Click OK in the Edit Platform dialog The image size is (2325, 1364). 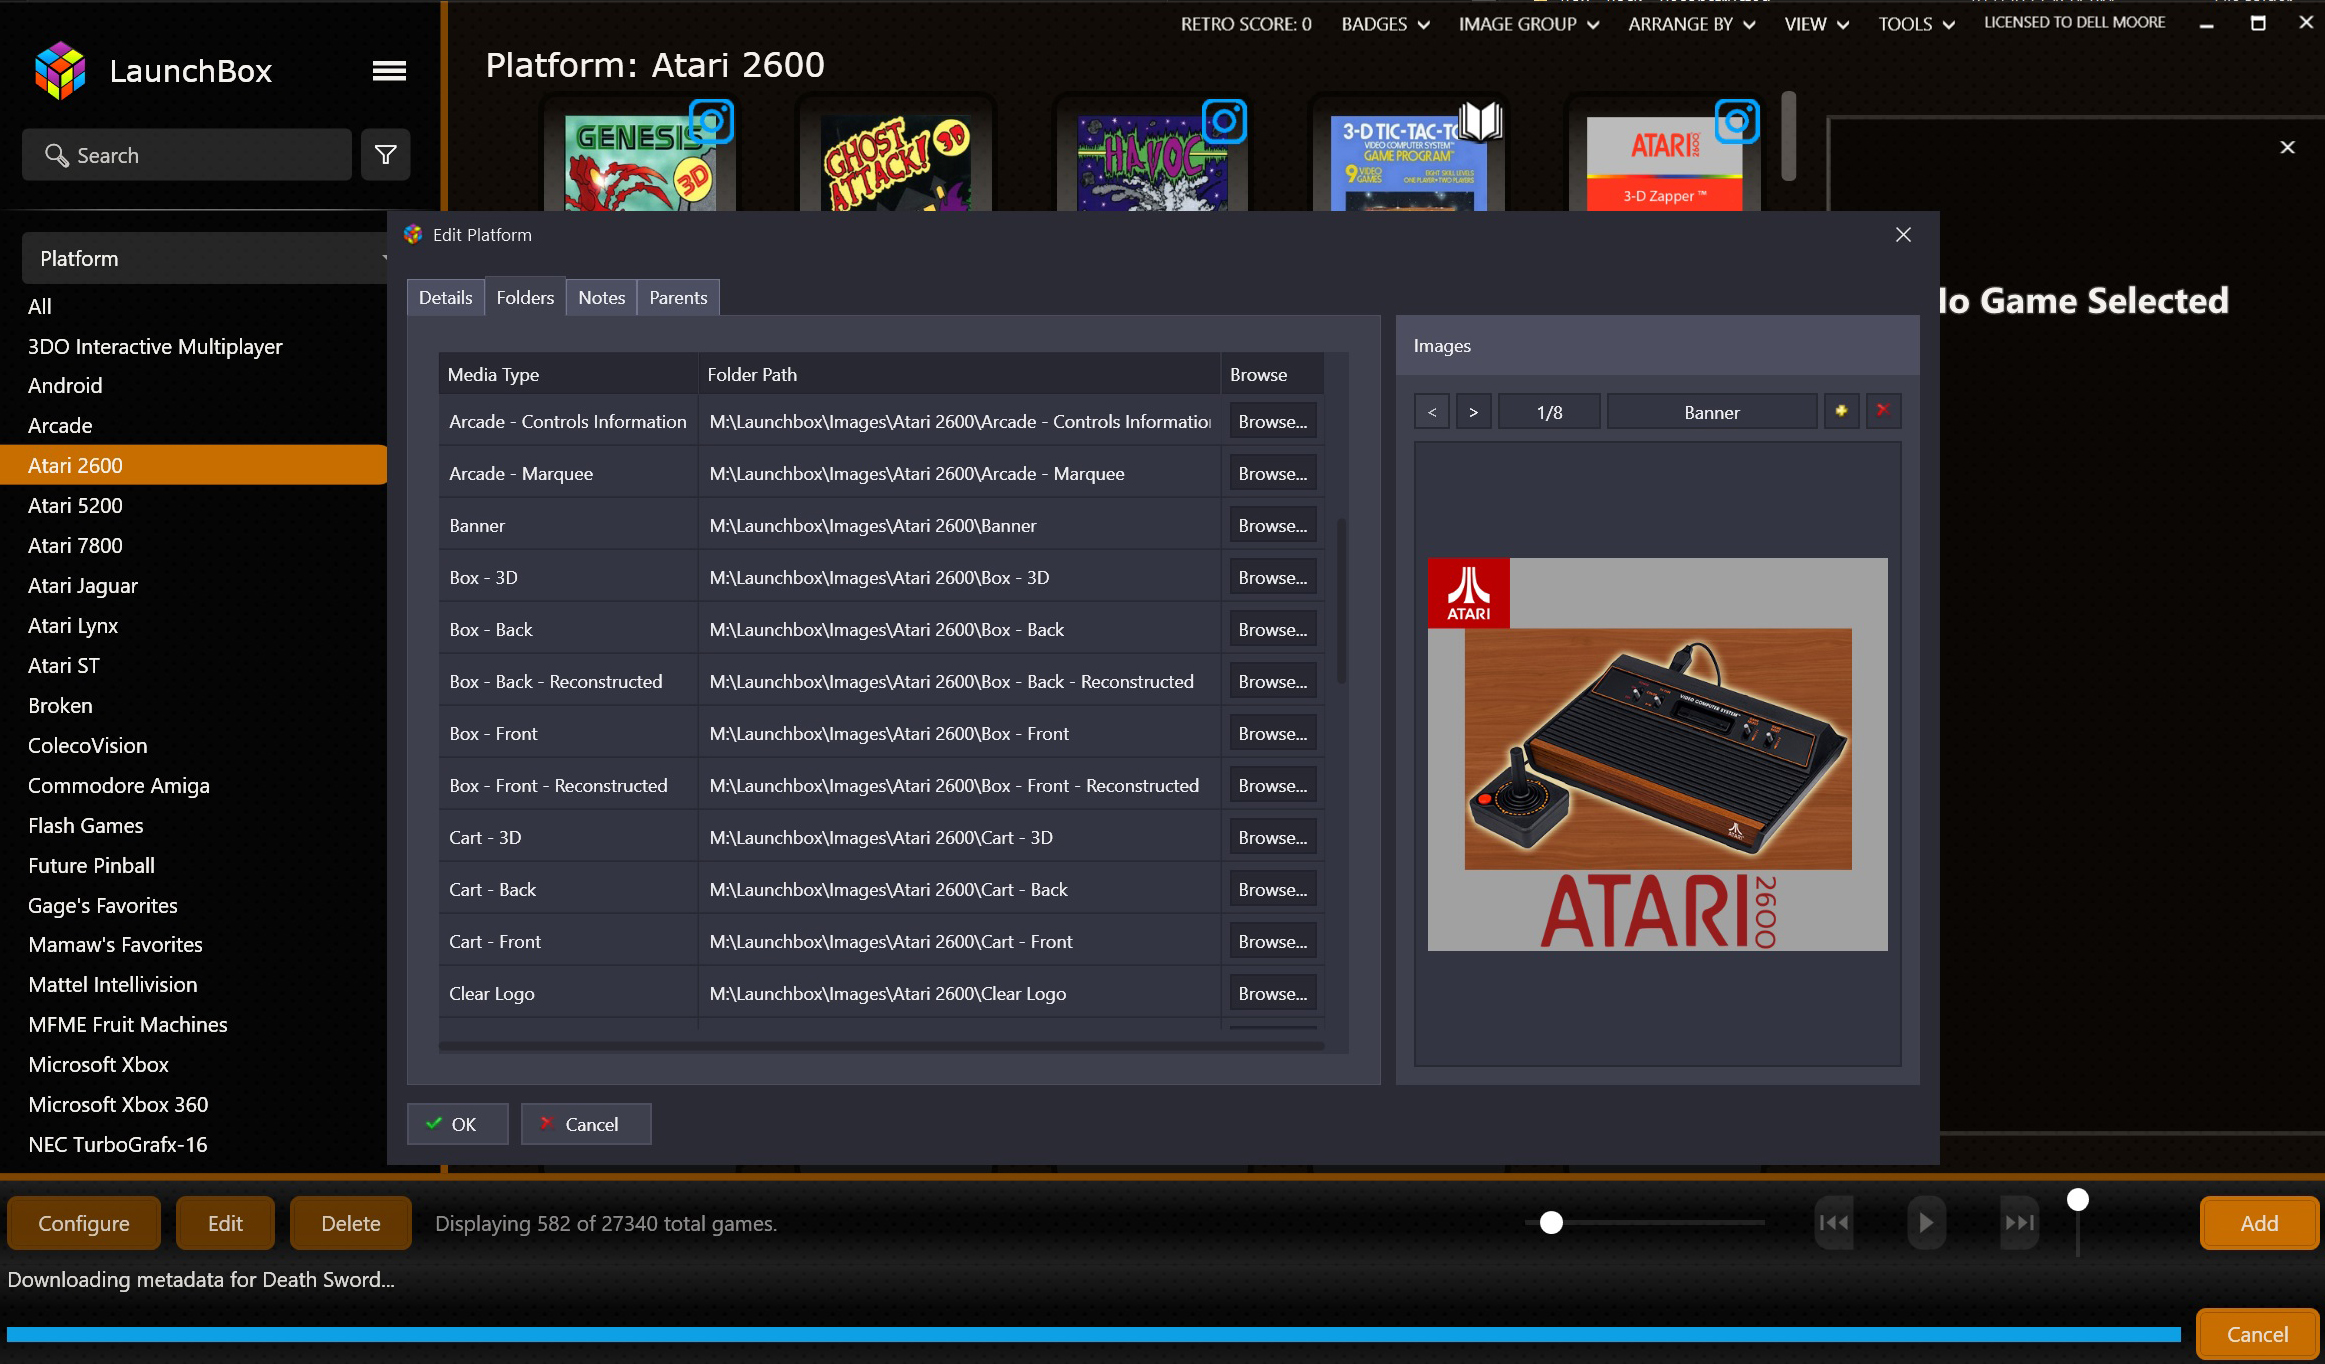click(x=458, y=1124)
